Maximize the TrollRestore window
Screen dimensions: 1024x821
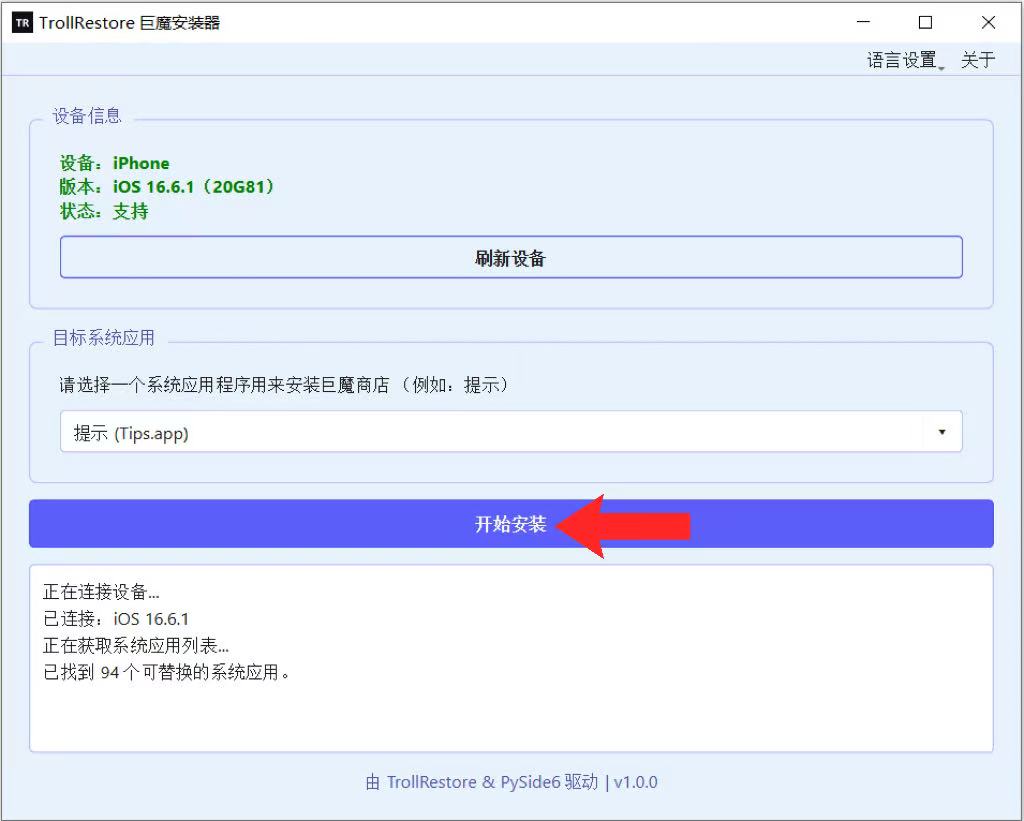925,22
